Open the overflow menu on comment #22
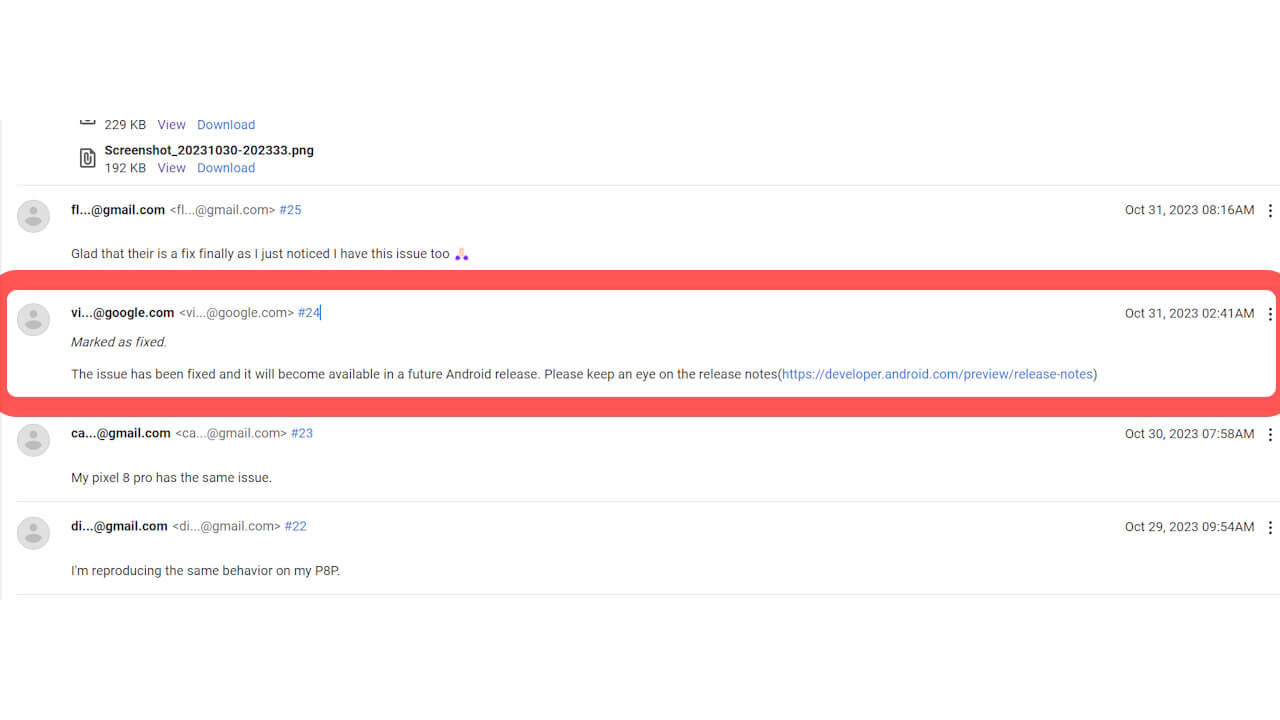The height and width of the screenshot is (720, 1280). 1270,527
